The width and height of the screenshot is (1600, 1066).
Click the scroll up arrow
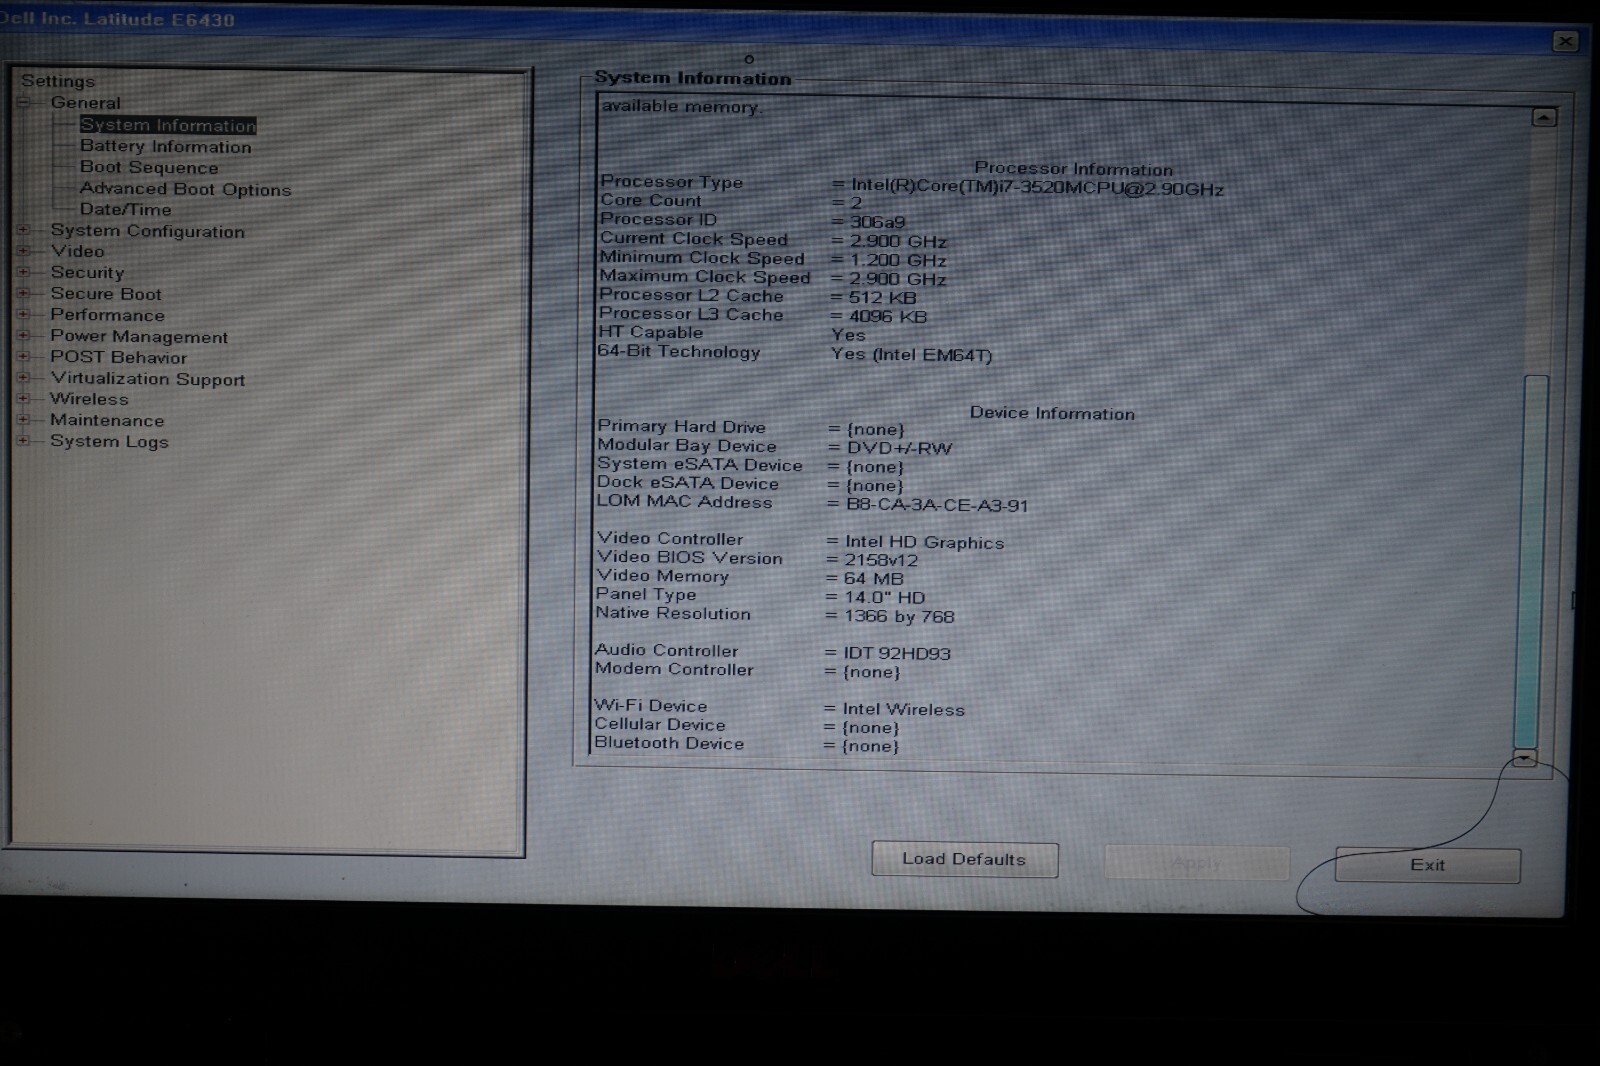(x=1544, y=118)
